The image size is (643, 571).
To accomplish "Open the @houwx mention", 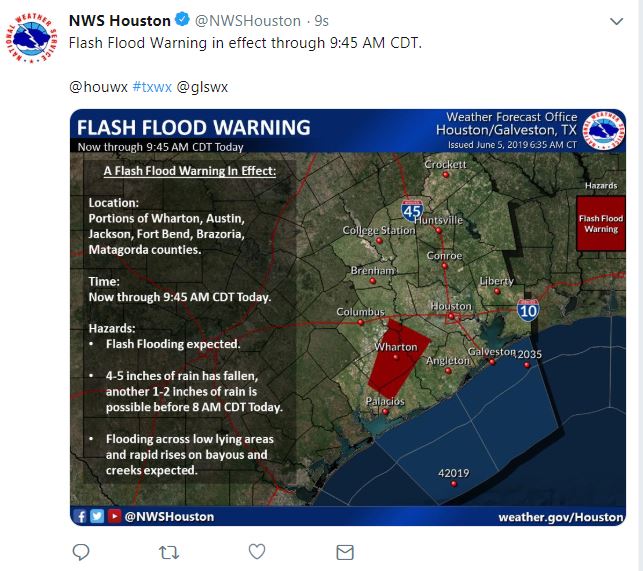I will [95, 87].
